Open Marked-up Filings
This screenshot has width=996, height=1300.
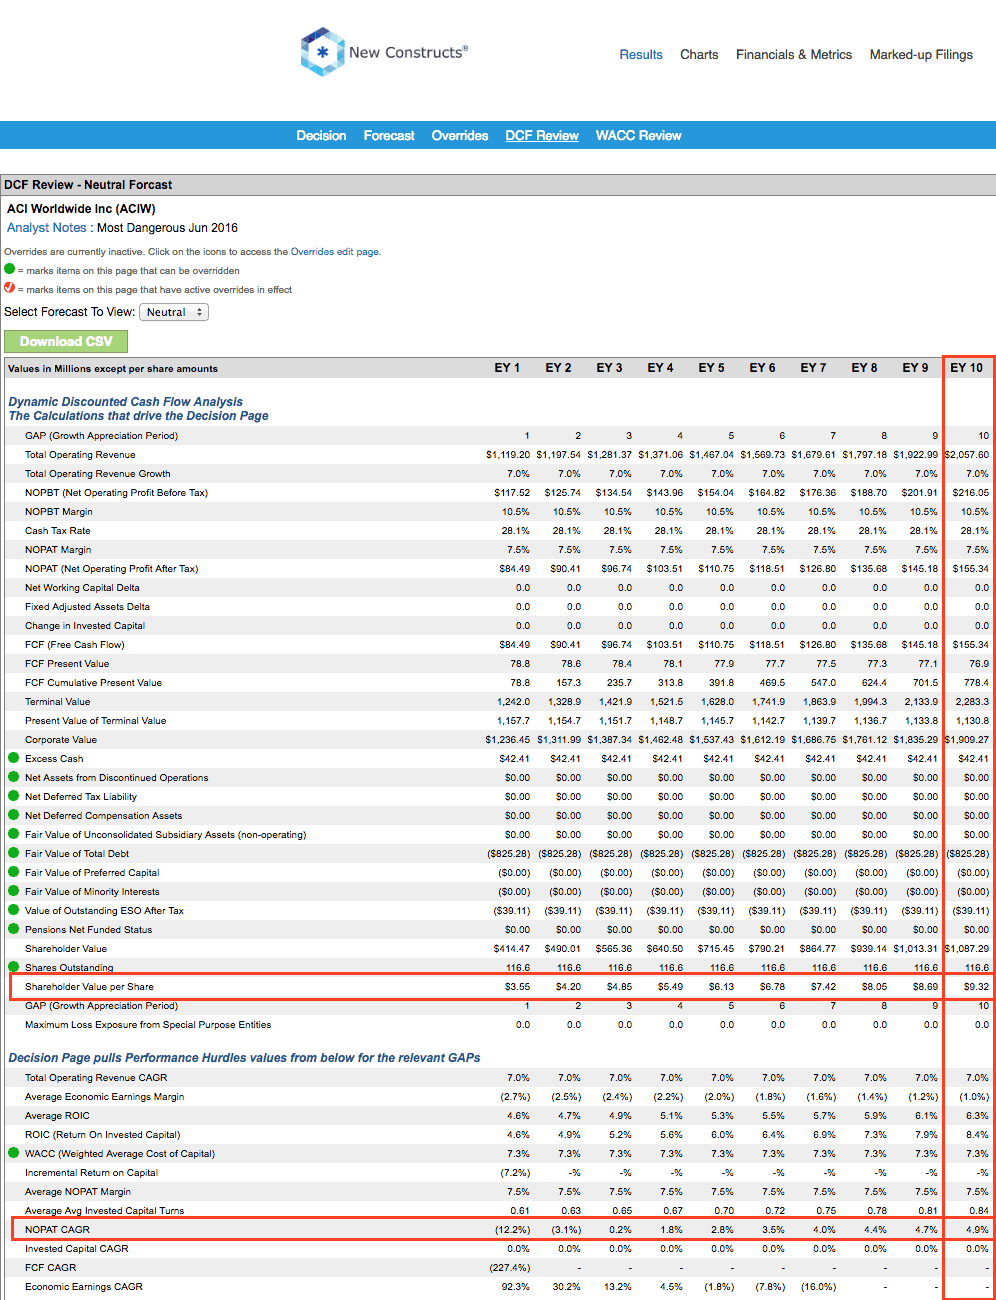tap(921, 55)
